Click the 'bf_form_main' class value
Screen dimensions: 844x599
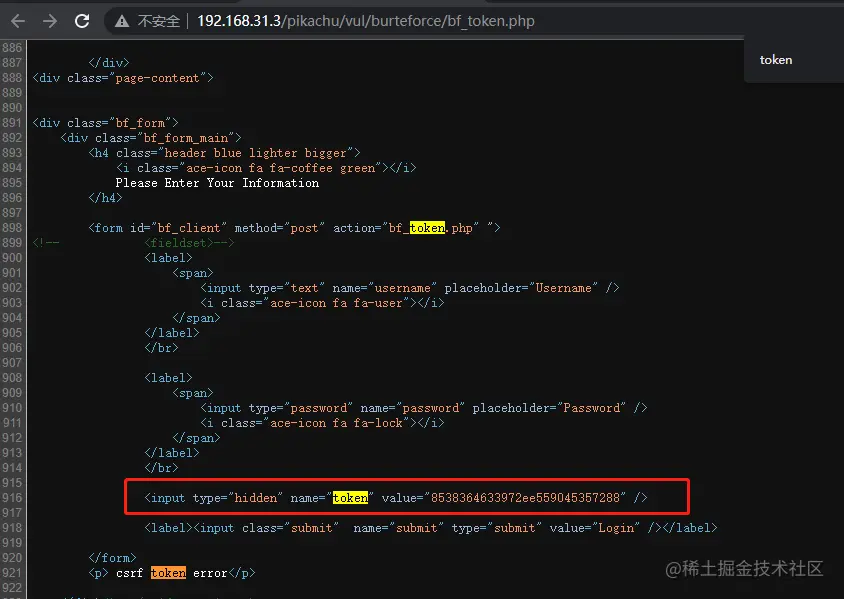186,138
